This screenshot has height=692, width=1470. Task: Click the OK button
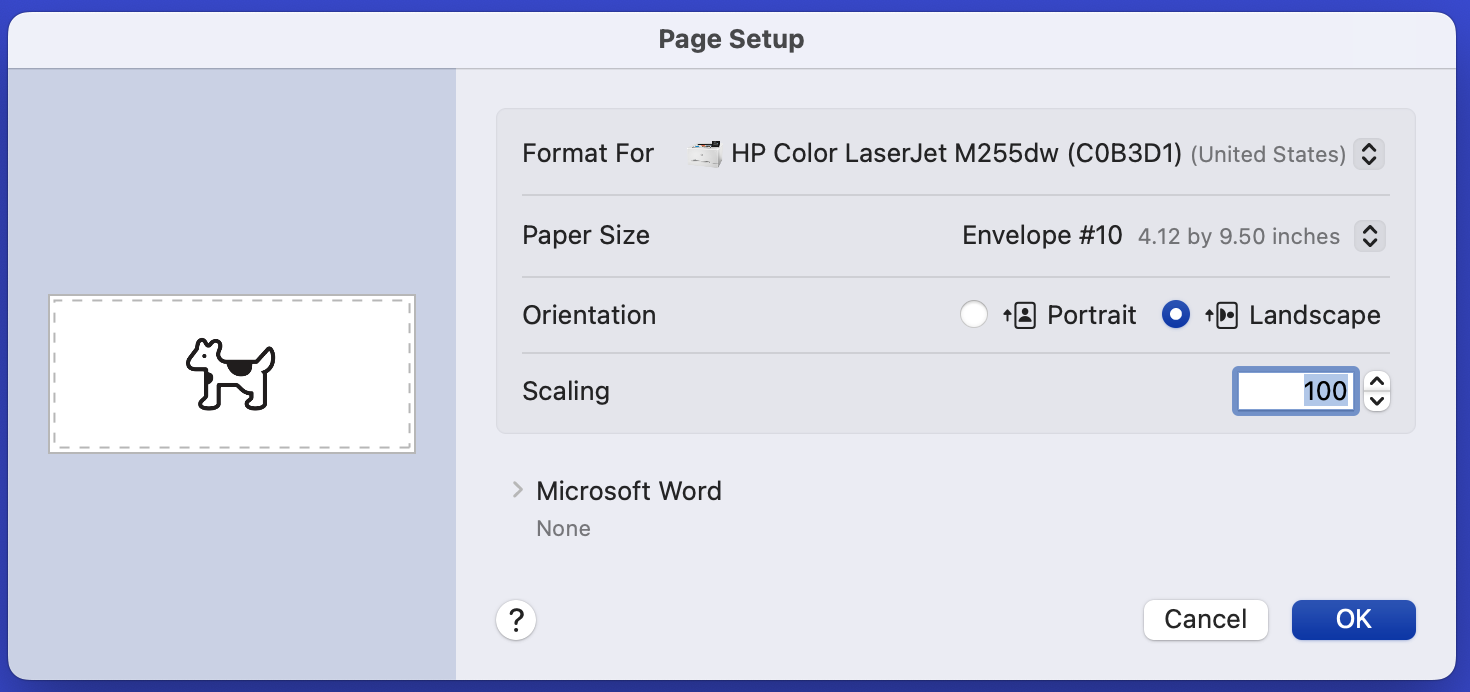(x=1353, y=619)
